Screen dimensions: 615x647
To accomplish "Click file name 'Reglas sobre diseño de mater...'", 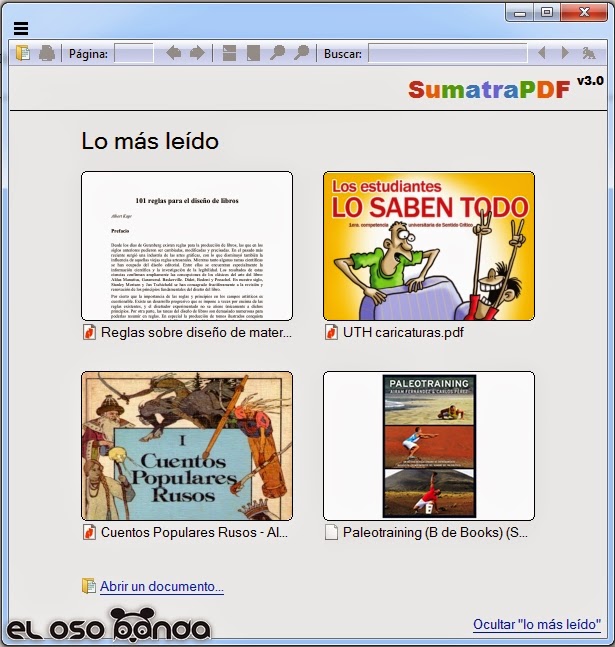I will (196, 333).
